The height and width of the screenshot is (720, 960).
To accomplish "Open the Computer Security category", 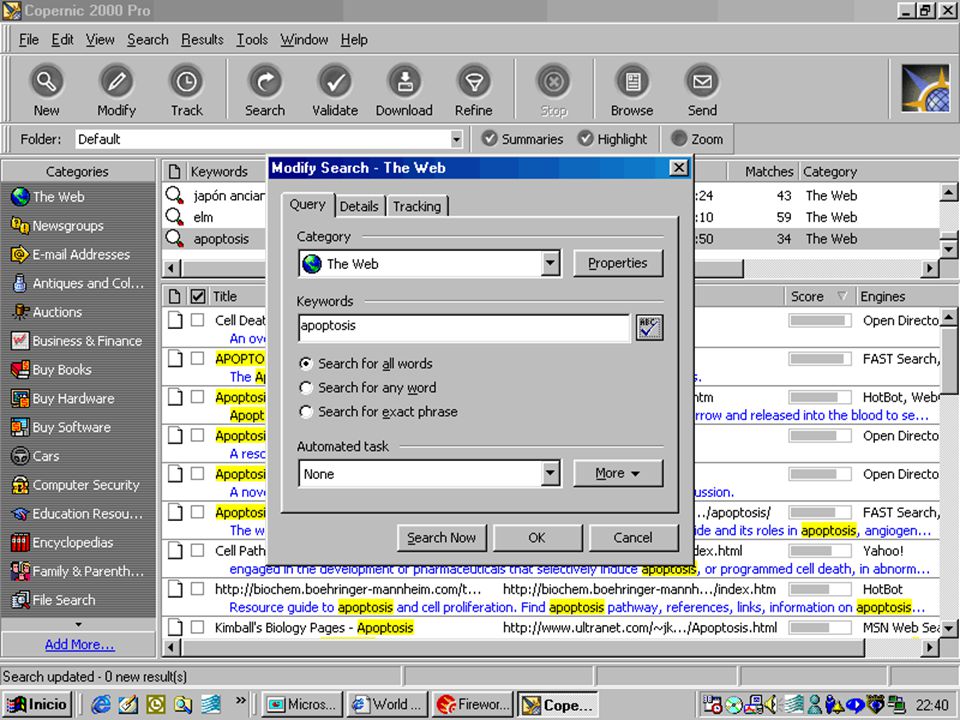I will tap(75, 484).
